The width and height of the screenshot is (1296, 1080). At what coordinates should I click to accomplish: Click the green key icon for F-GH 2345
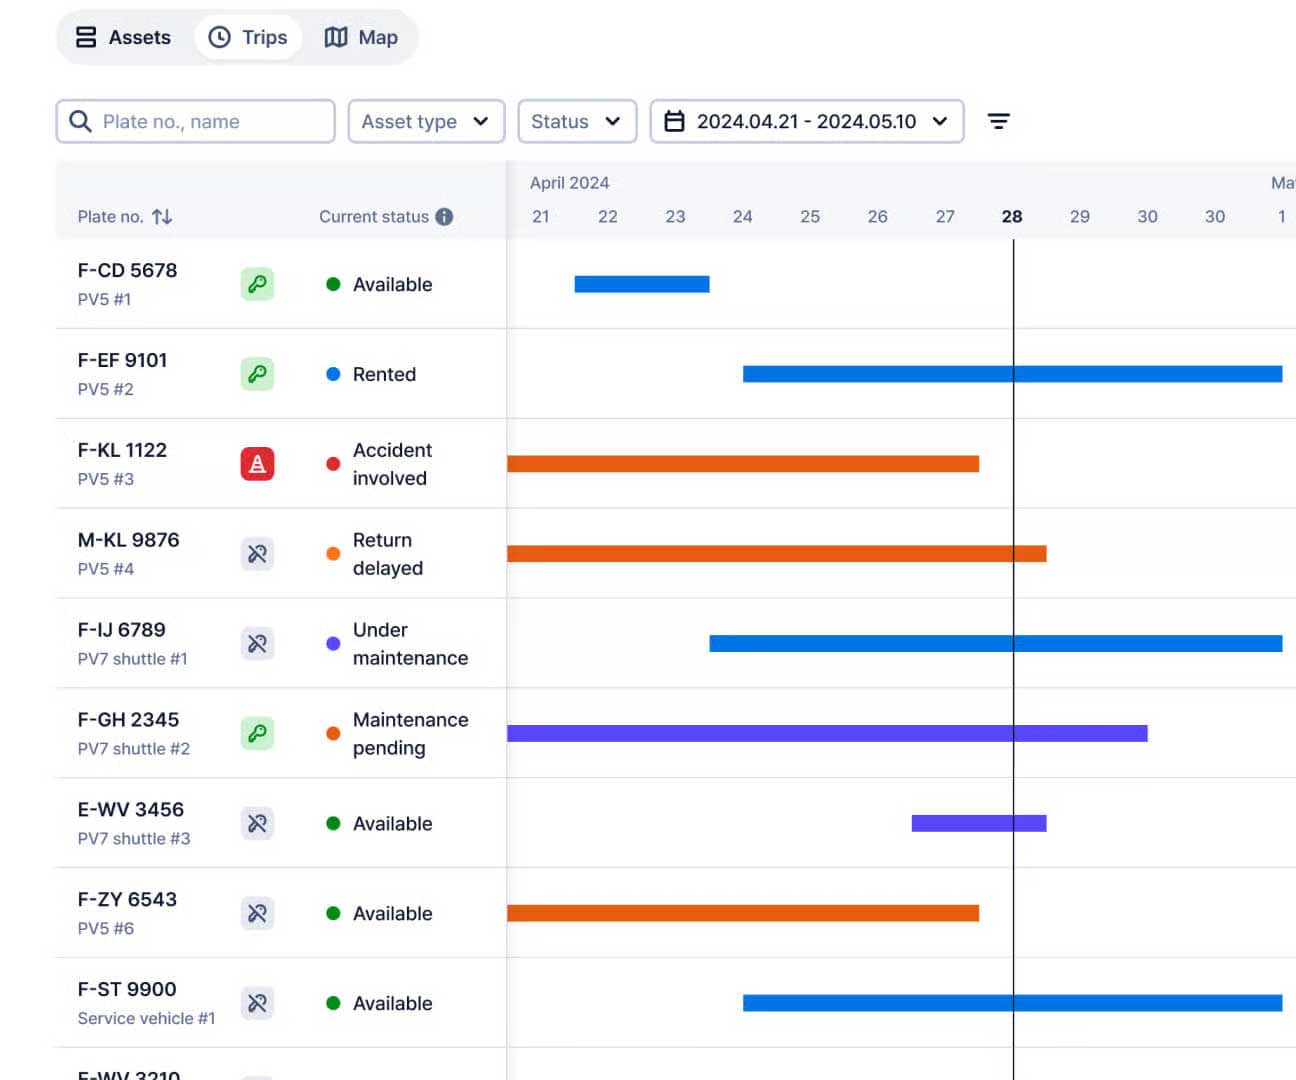point(257,734)
